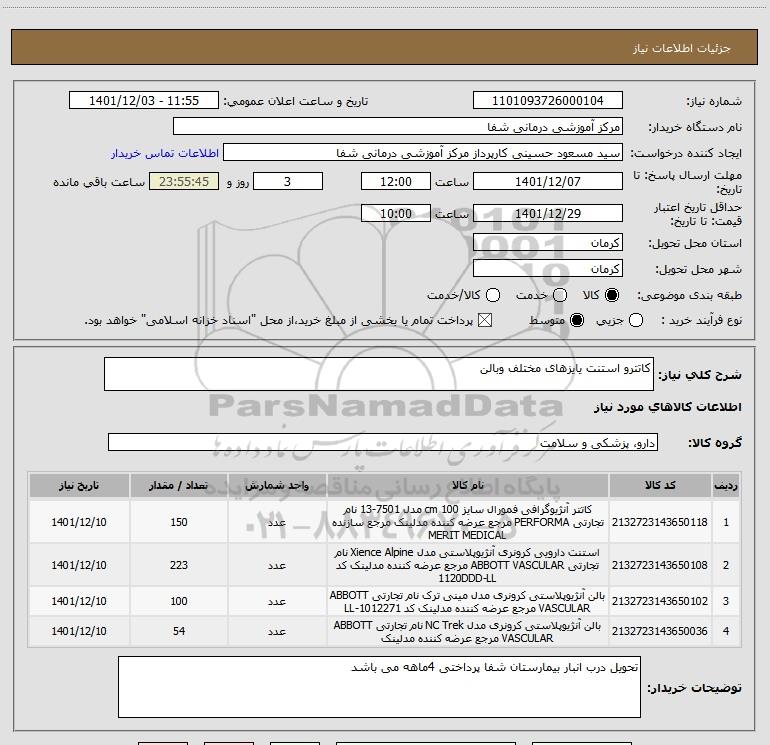Click the اطلاعات کالاهای مورد نیاز heading
Screen dimensions: 770x745
tap(668, 407)
